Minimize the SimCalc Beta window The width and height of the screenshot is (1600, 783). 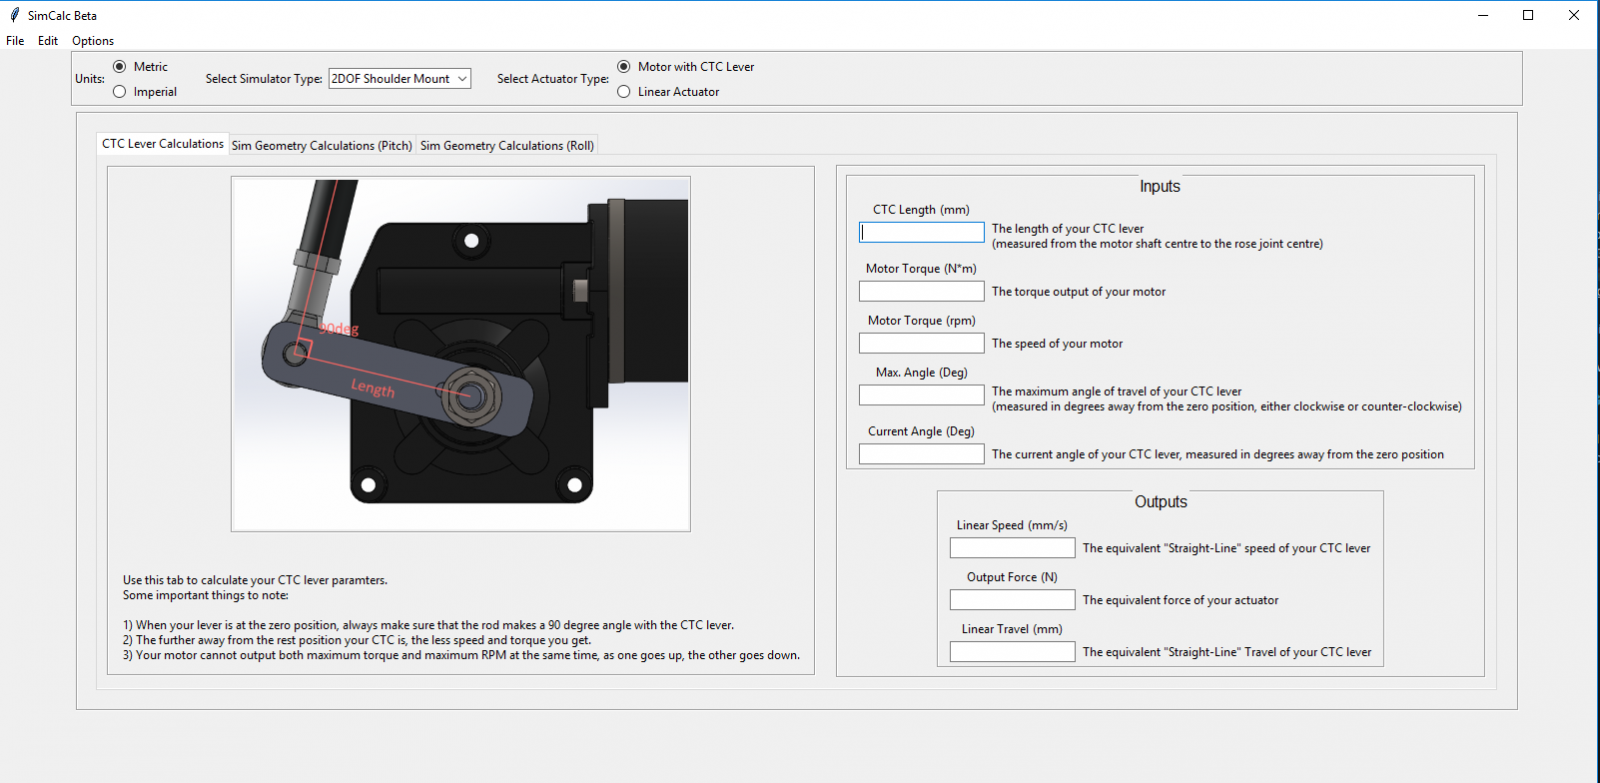click(x=1483, y=15)
